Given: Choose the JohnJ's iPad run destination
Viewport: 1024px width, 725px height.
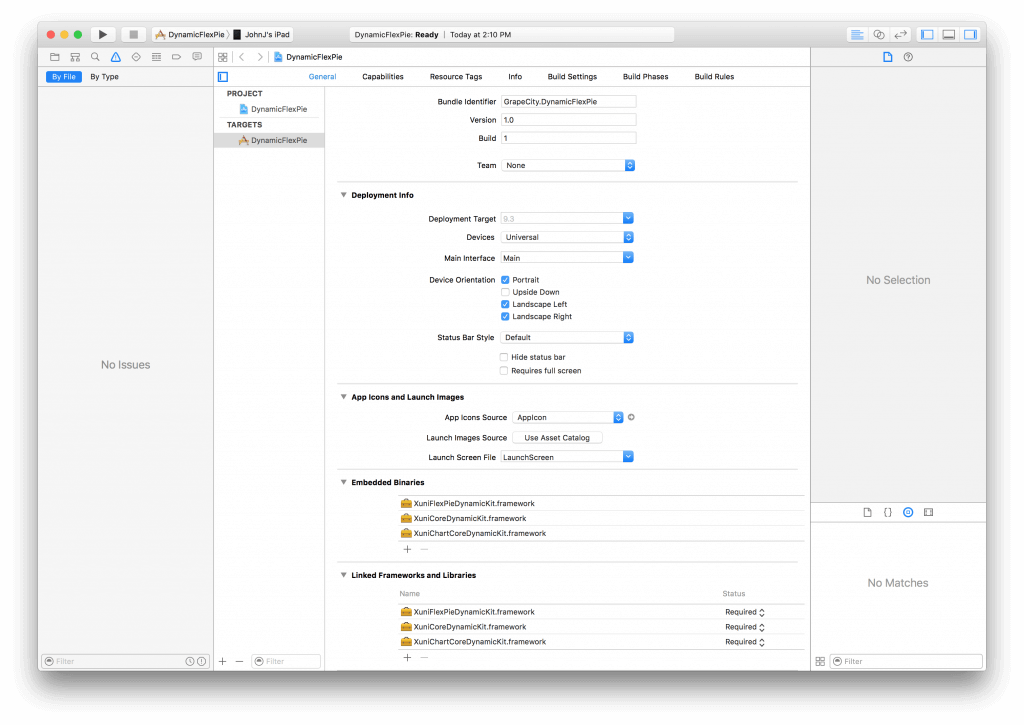Looking at the screenshot, I should 262,35.
